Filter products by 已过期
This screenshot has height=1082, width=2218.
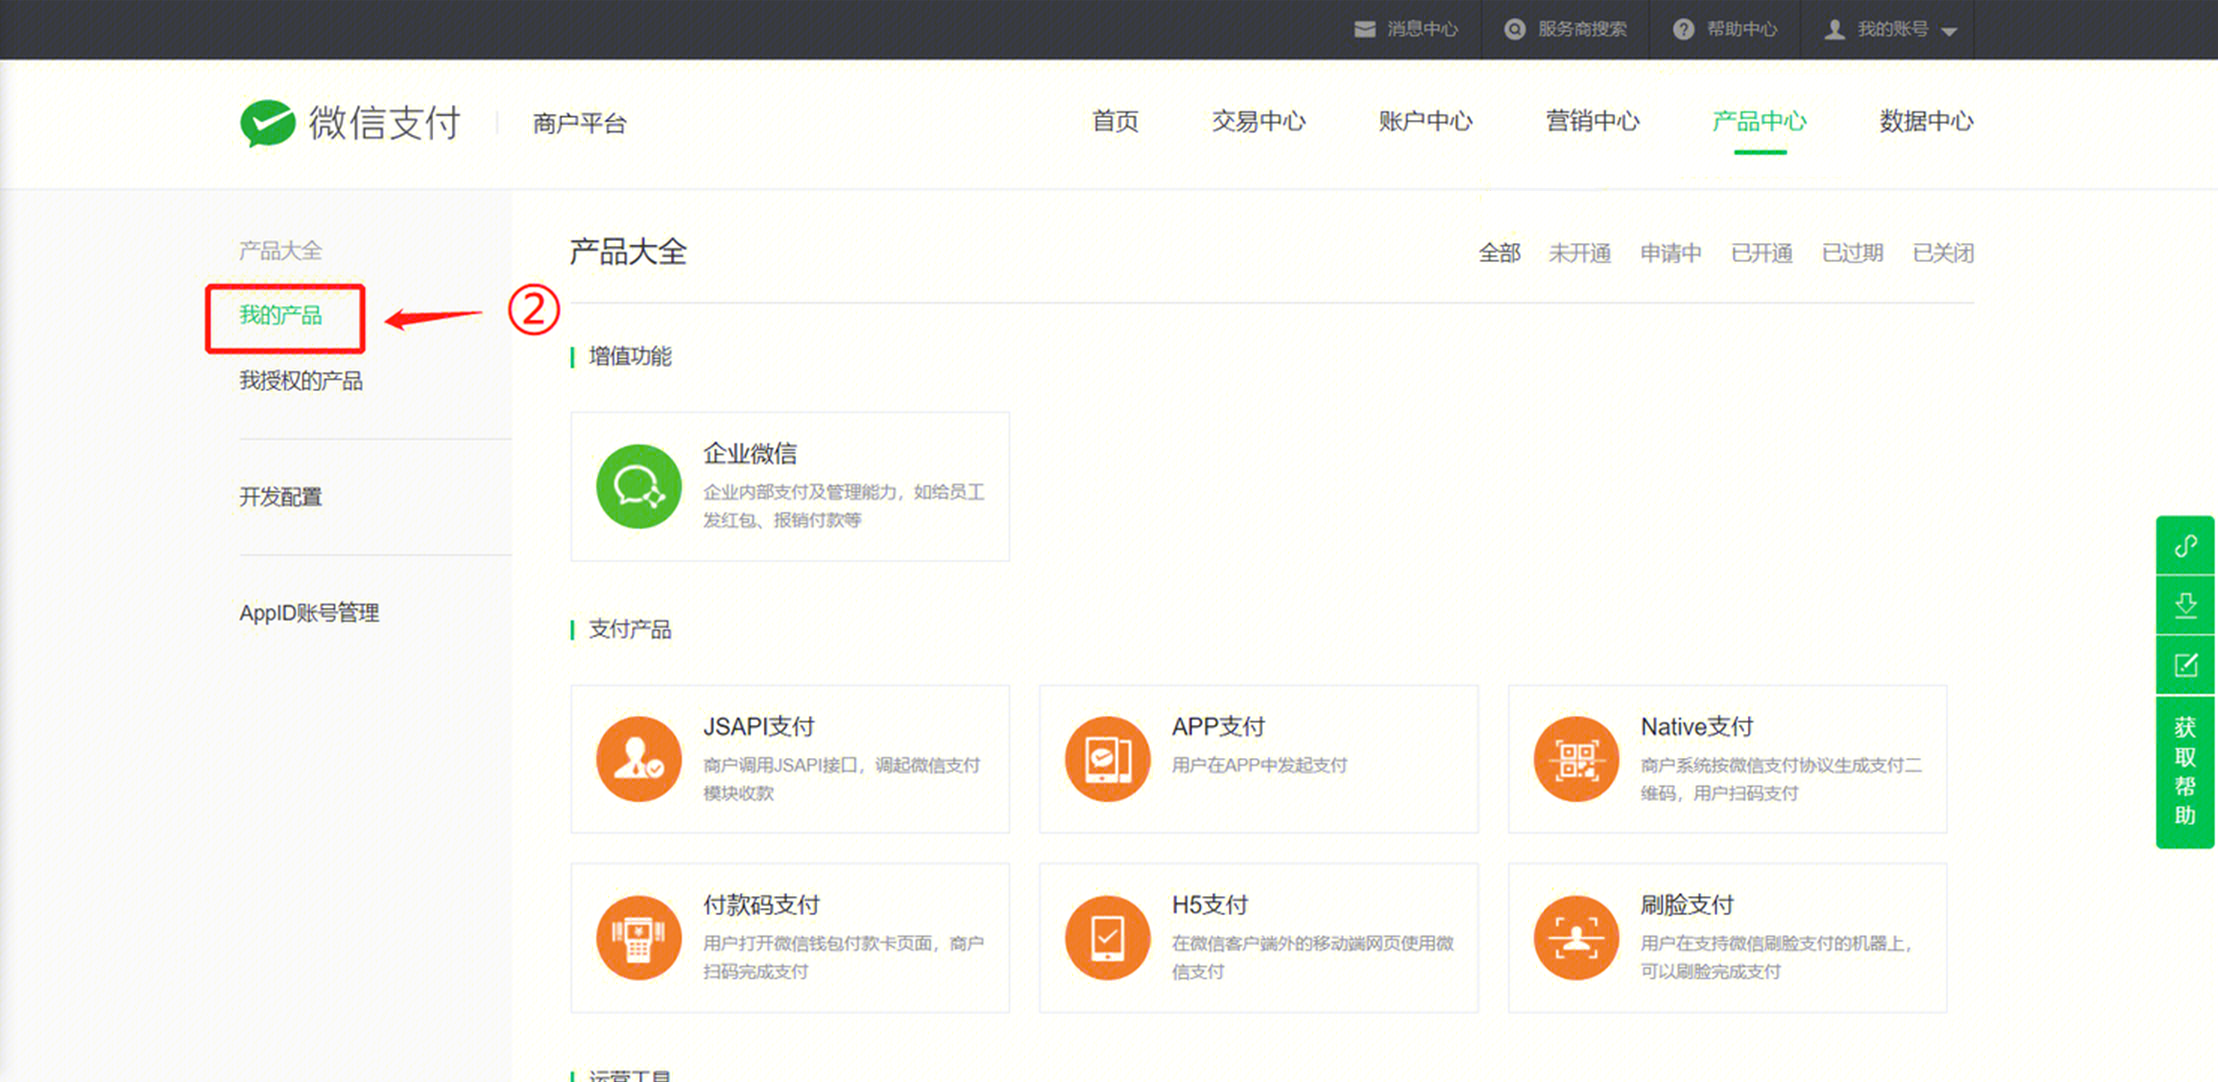coord(1853,253)
